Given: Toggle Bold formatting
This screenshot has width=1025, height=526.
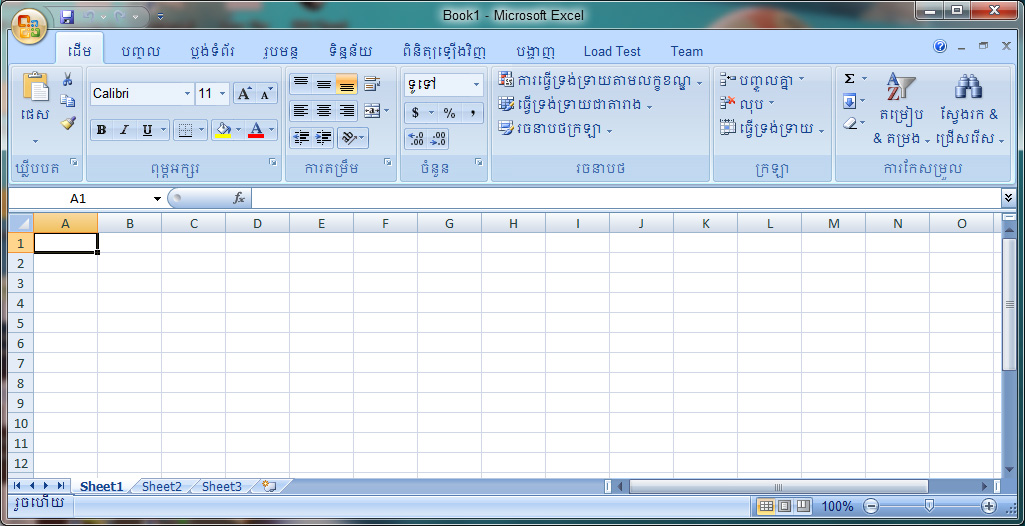Looking at the screenshot, I should tap(101, 130).
